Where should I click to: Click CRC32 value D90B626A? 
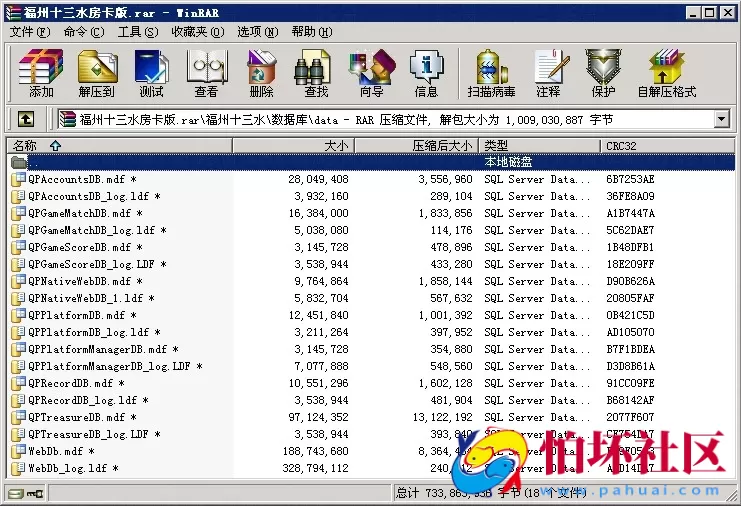coord(630,281)
